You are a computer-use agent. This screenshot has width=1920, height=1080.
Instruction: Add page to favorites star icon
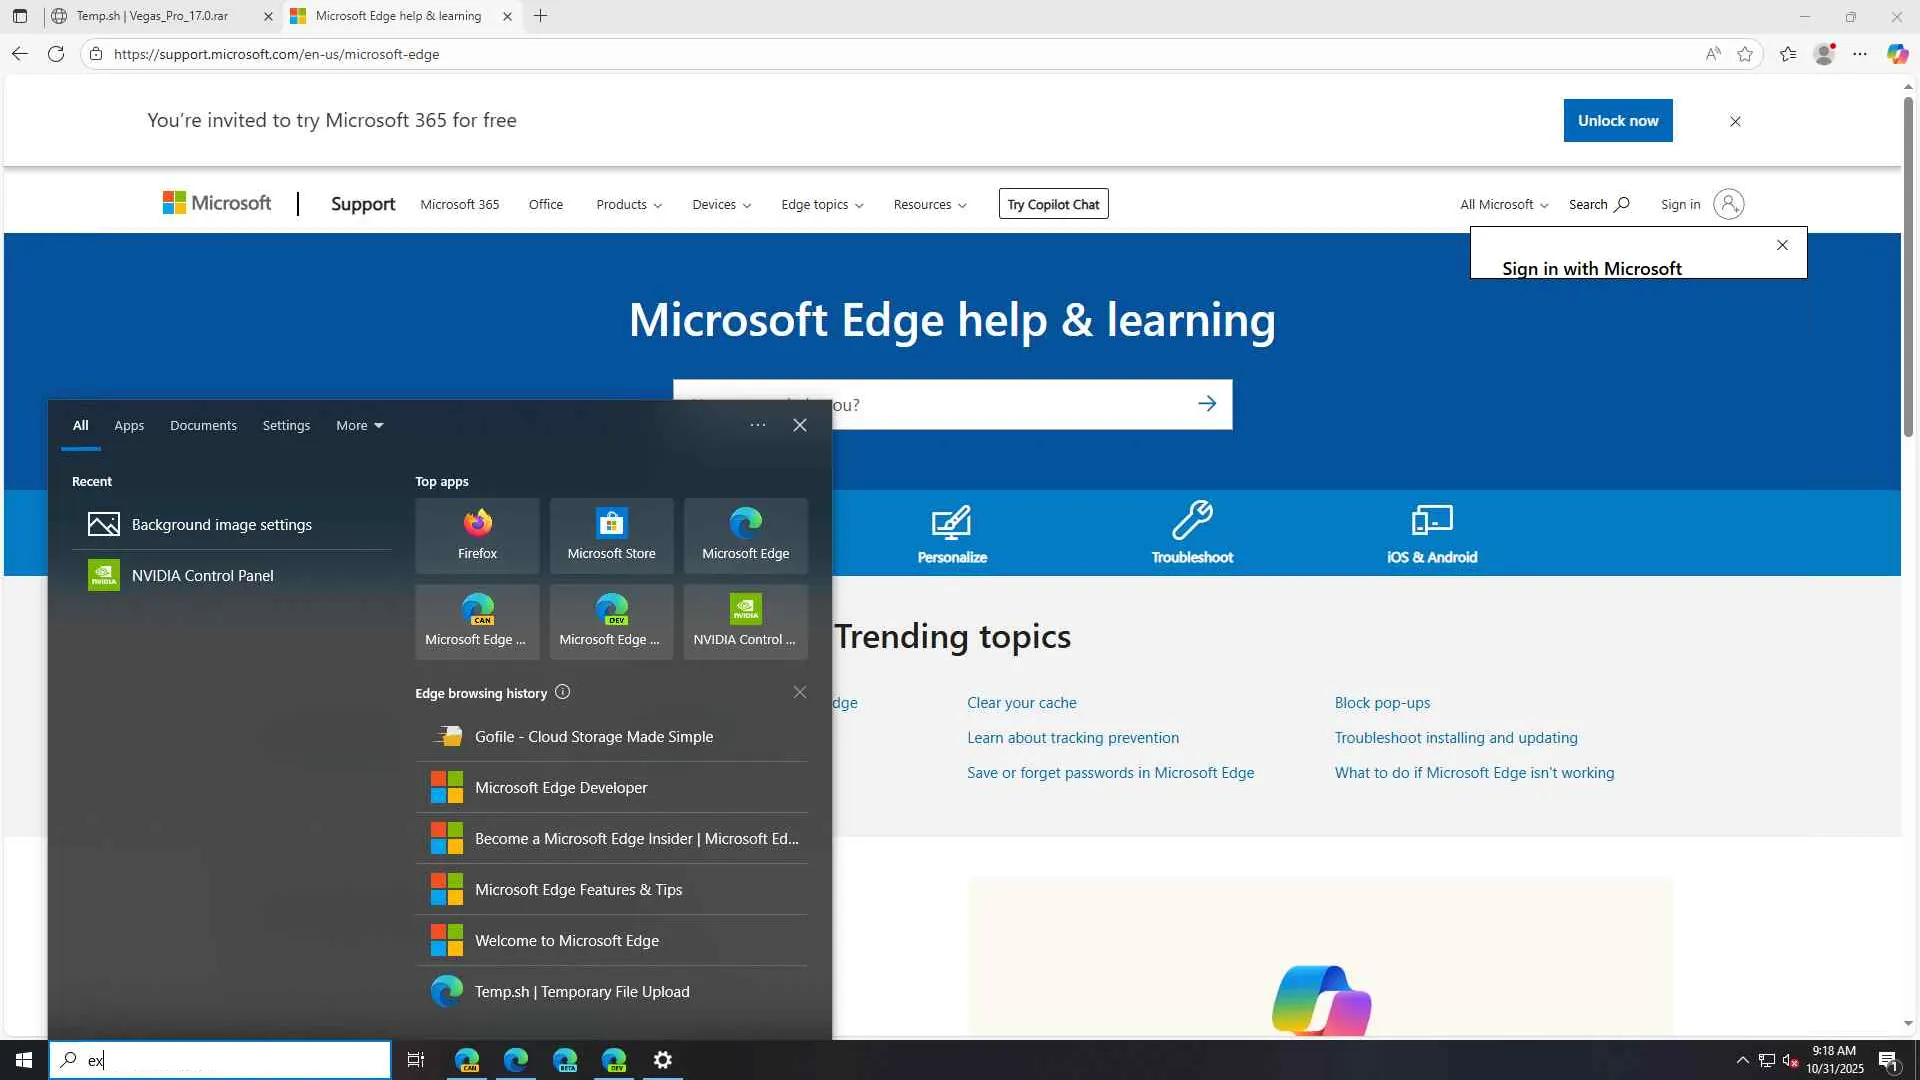tap(1745, 54)
